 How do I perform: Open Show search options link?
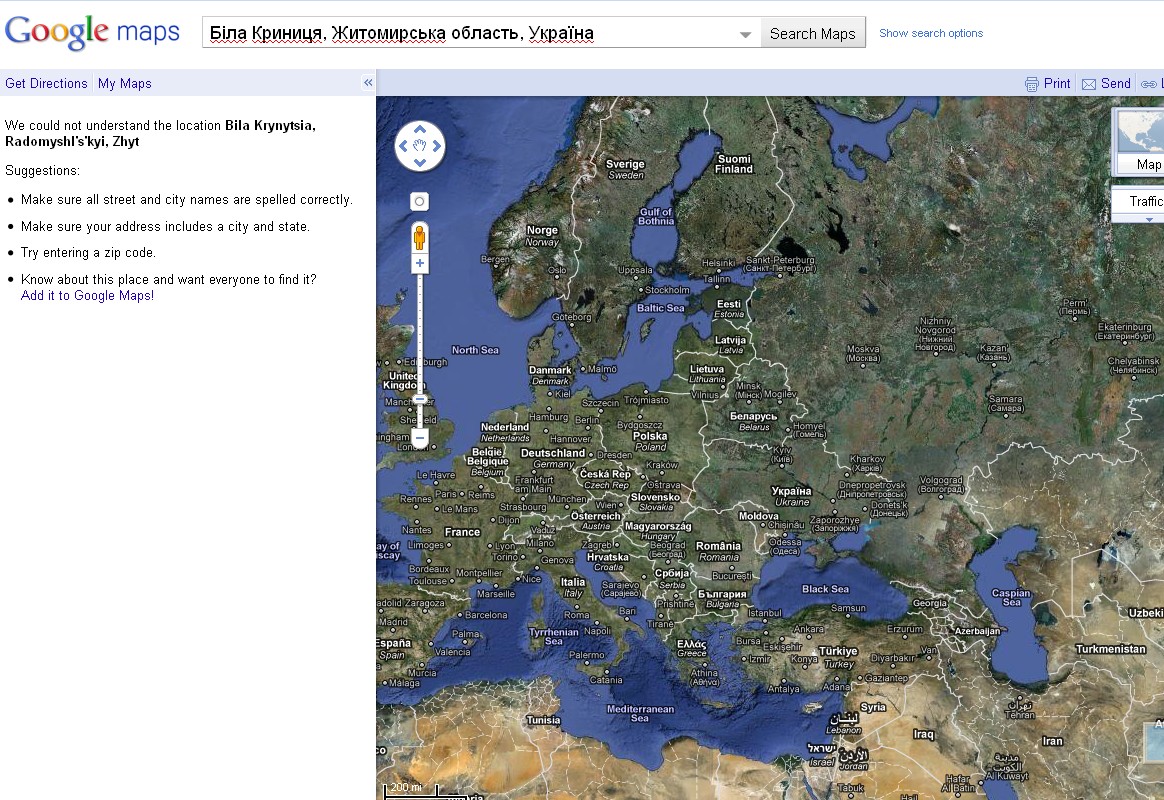click(931, 33)
